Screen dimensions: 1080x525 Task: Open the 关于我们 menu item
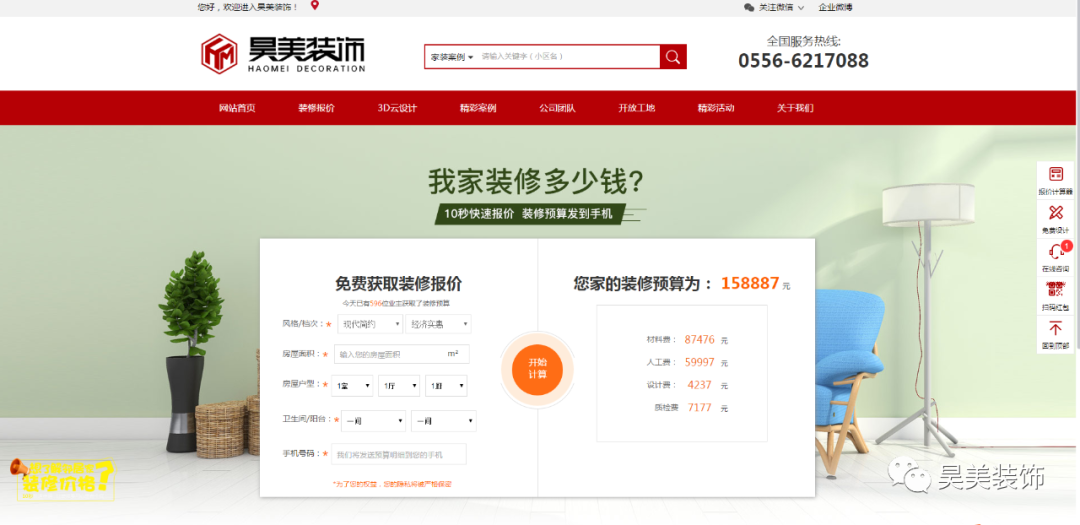point(795,108)
